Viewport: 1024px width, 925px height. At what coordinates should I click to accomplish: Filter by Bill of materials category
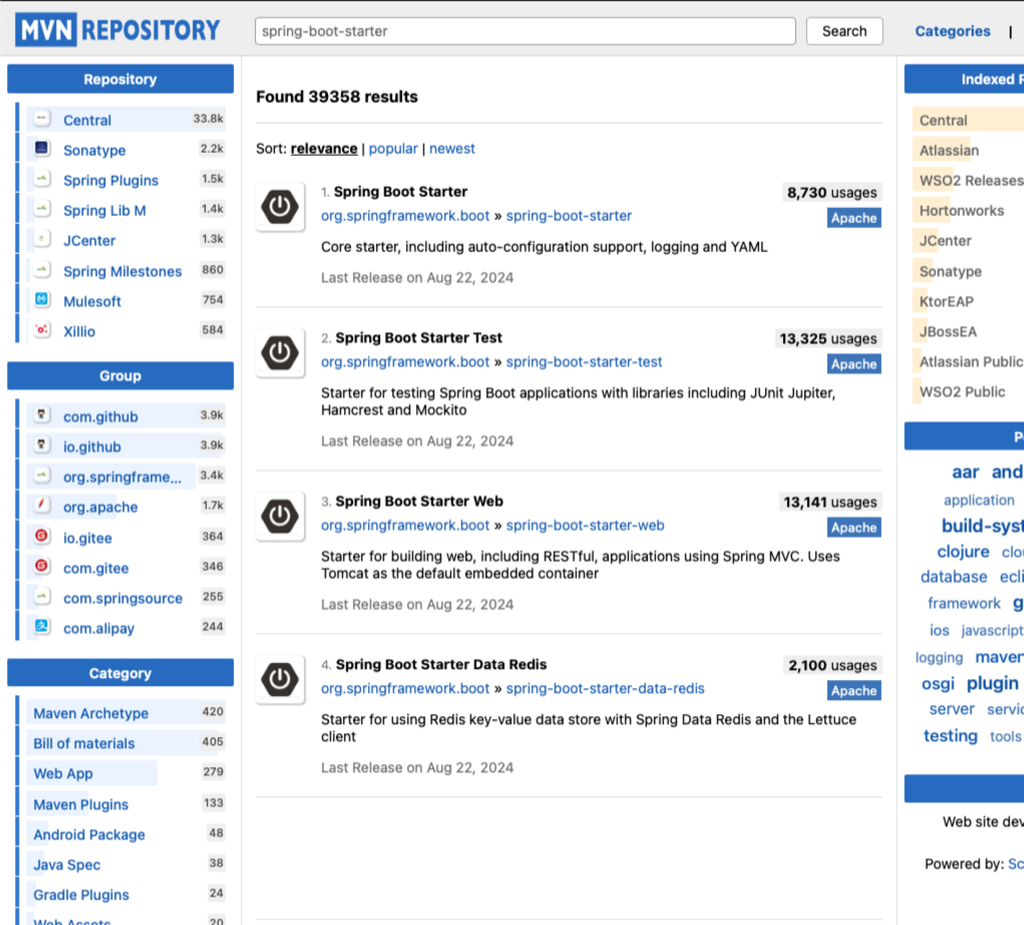tap(84, 743)
